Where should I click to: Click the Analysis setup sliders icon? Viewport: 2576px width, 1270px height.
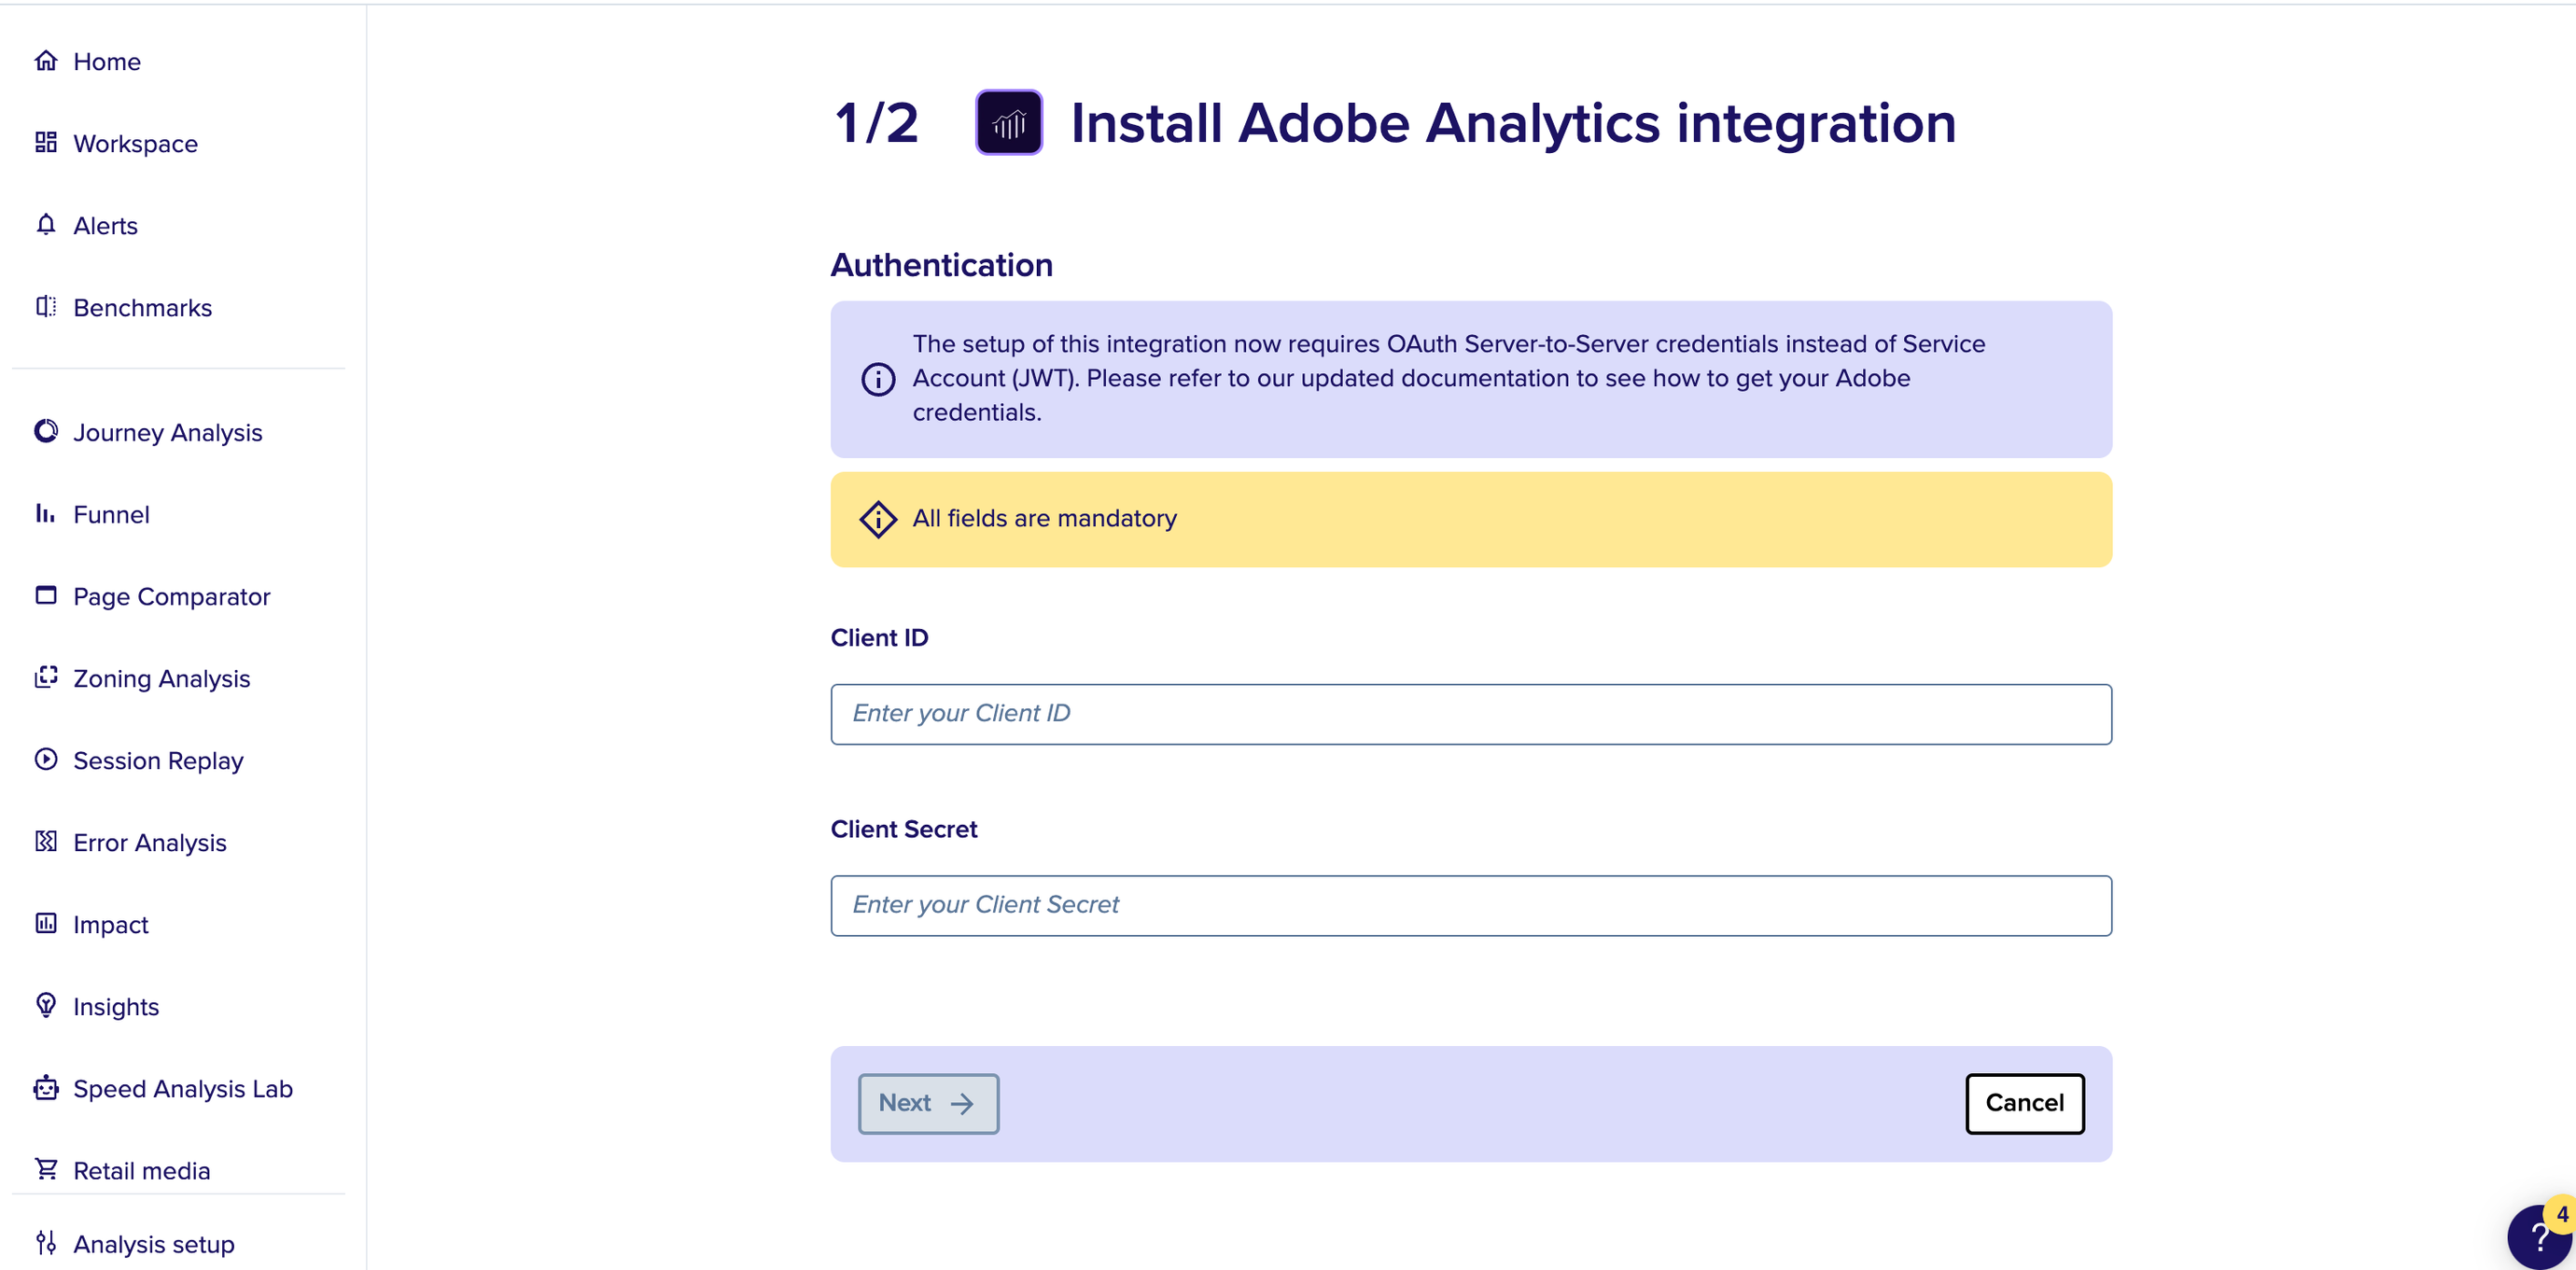(x=46, y=1243)
